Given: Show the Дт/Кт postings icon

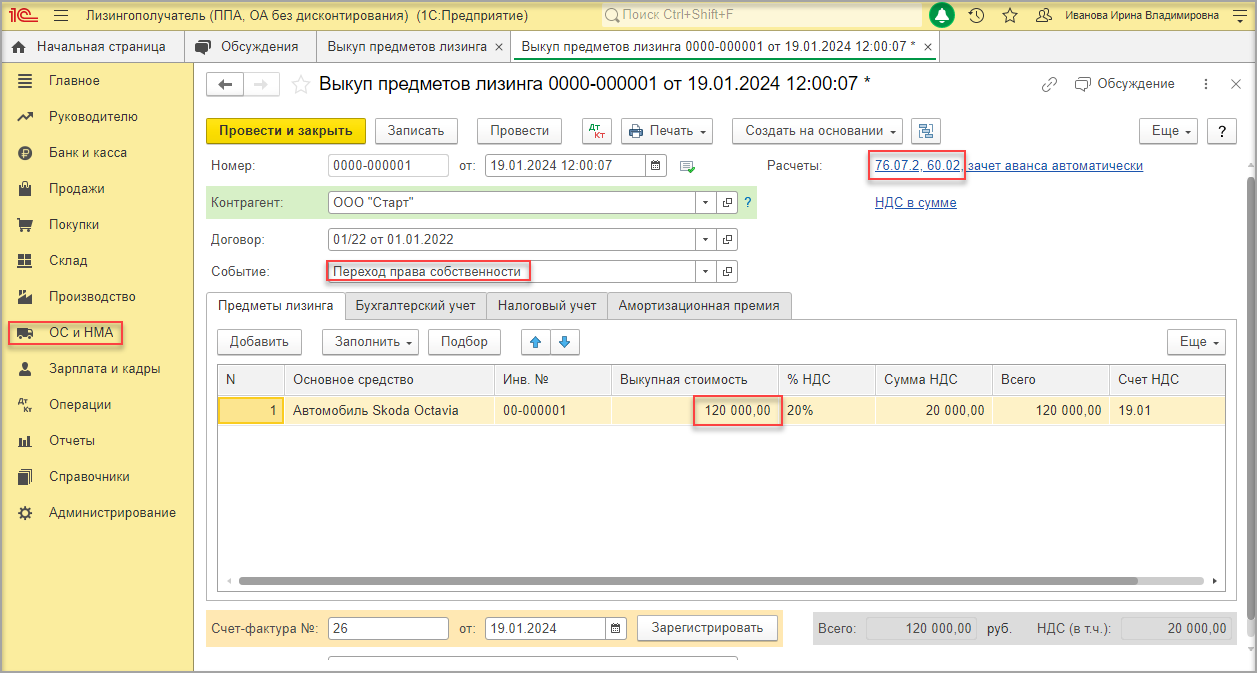Looking at the screenshot, I should point(596,131).
